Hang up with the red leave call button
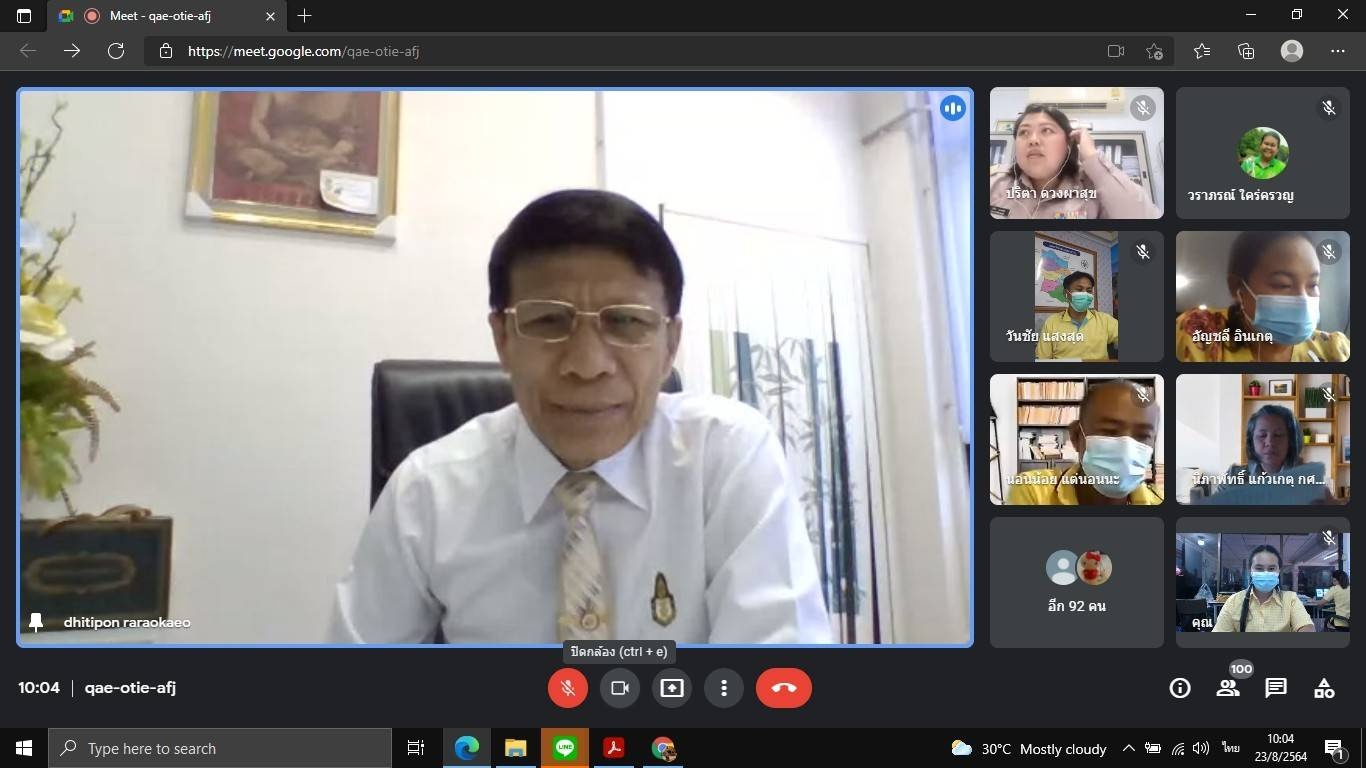This screenshot has height=768, width=1366. [x=783, y=688]
